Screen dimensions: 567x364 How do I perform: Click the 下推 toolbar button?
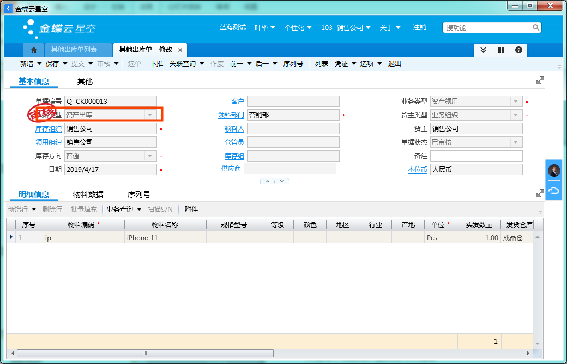[x=157, y=64]
